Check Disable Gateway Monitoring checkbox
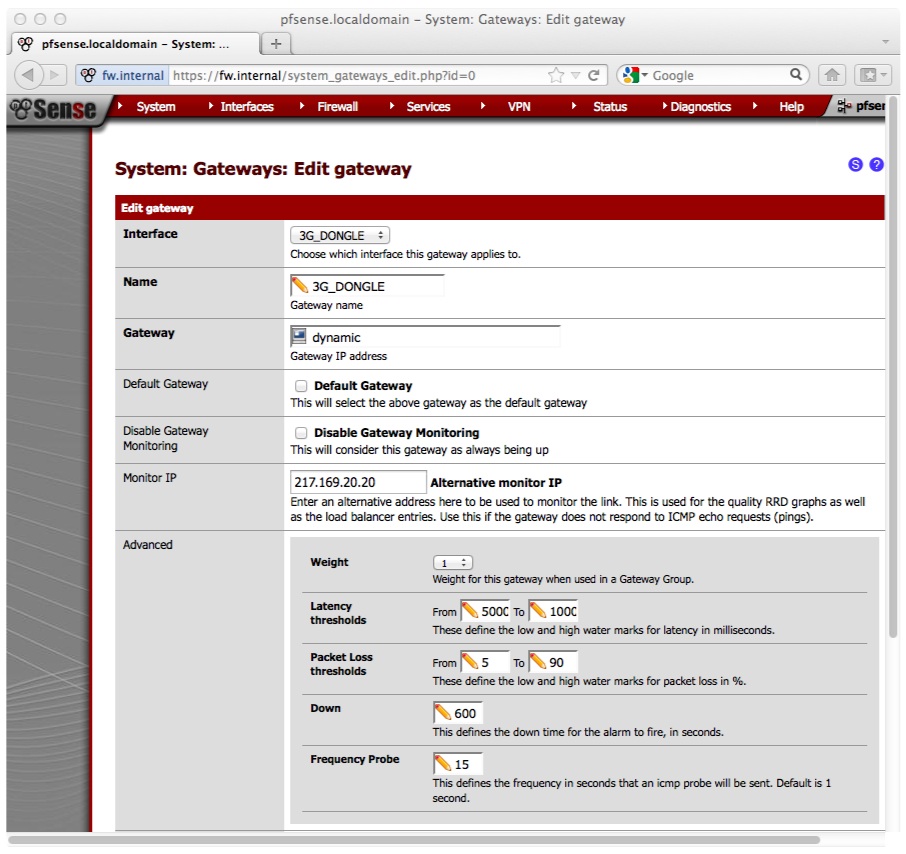Viewport: 906px width, 854px height. (x=301, y=433)
